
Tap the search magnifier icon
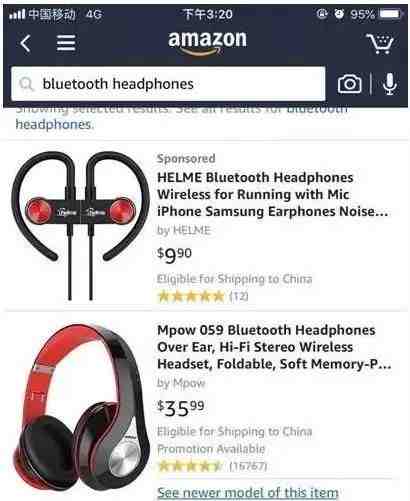coord(26,84)
